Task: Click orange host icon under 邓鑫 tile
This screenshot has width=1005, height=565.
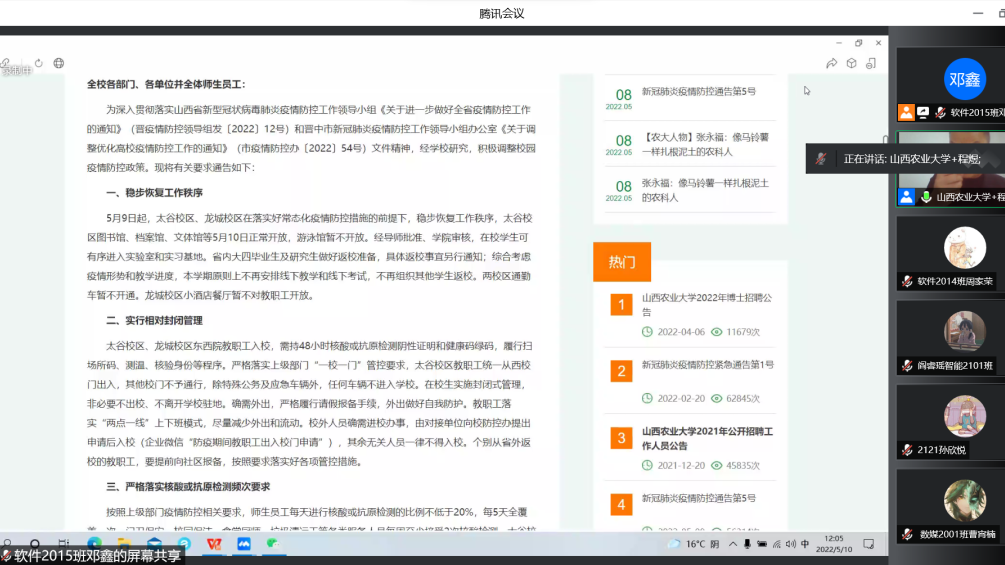Action: pos(906,113)
